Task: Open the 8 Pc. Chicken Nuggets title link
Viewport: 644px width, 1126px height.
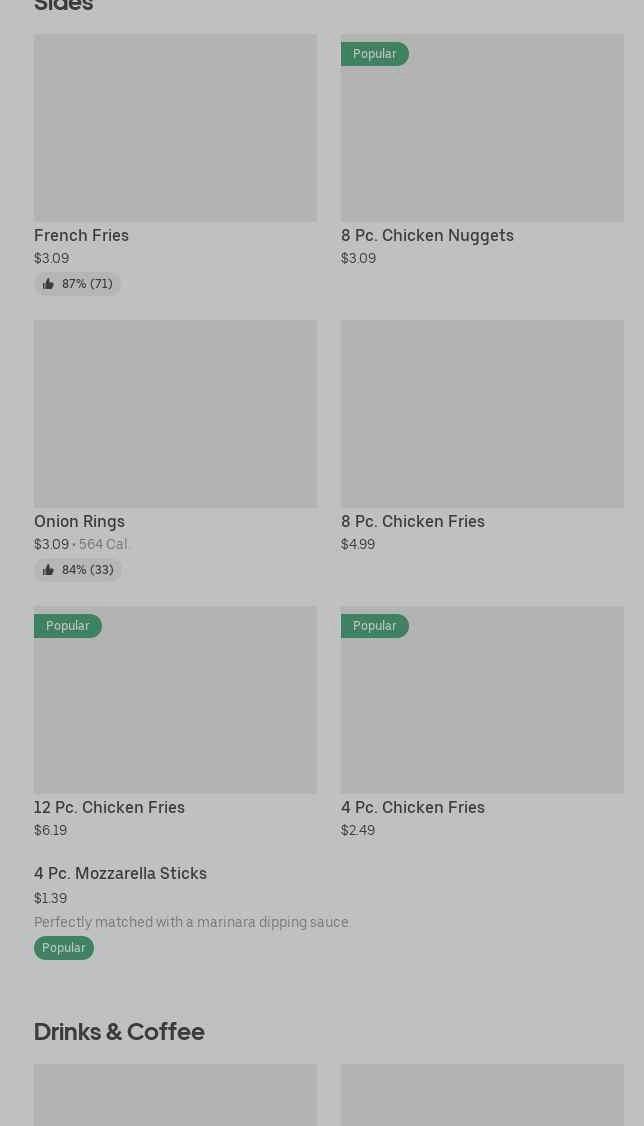Action: (427, 235)
